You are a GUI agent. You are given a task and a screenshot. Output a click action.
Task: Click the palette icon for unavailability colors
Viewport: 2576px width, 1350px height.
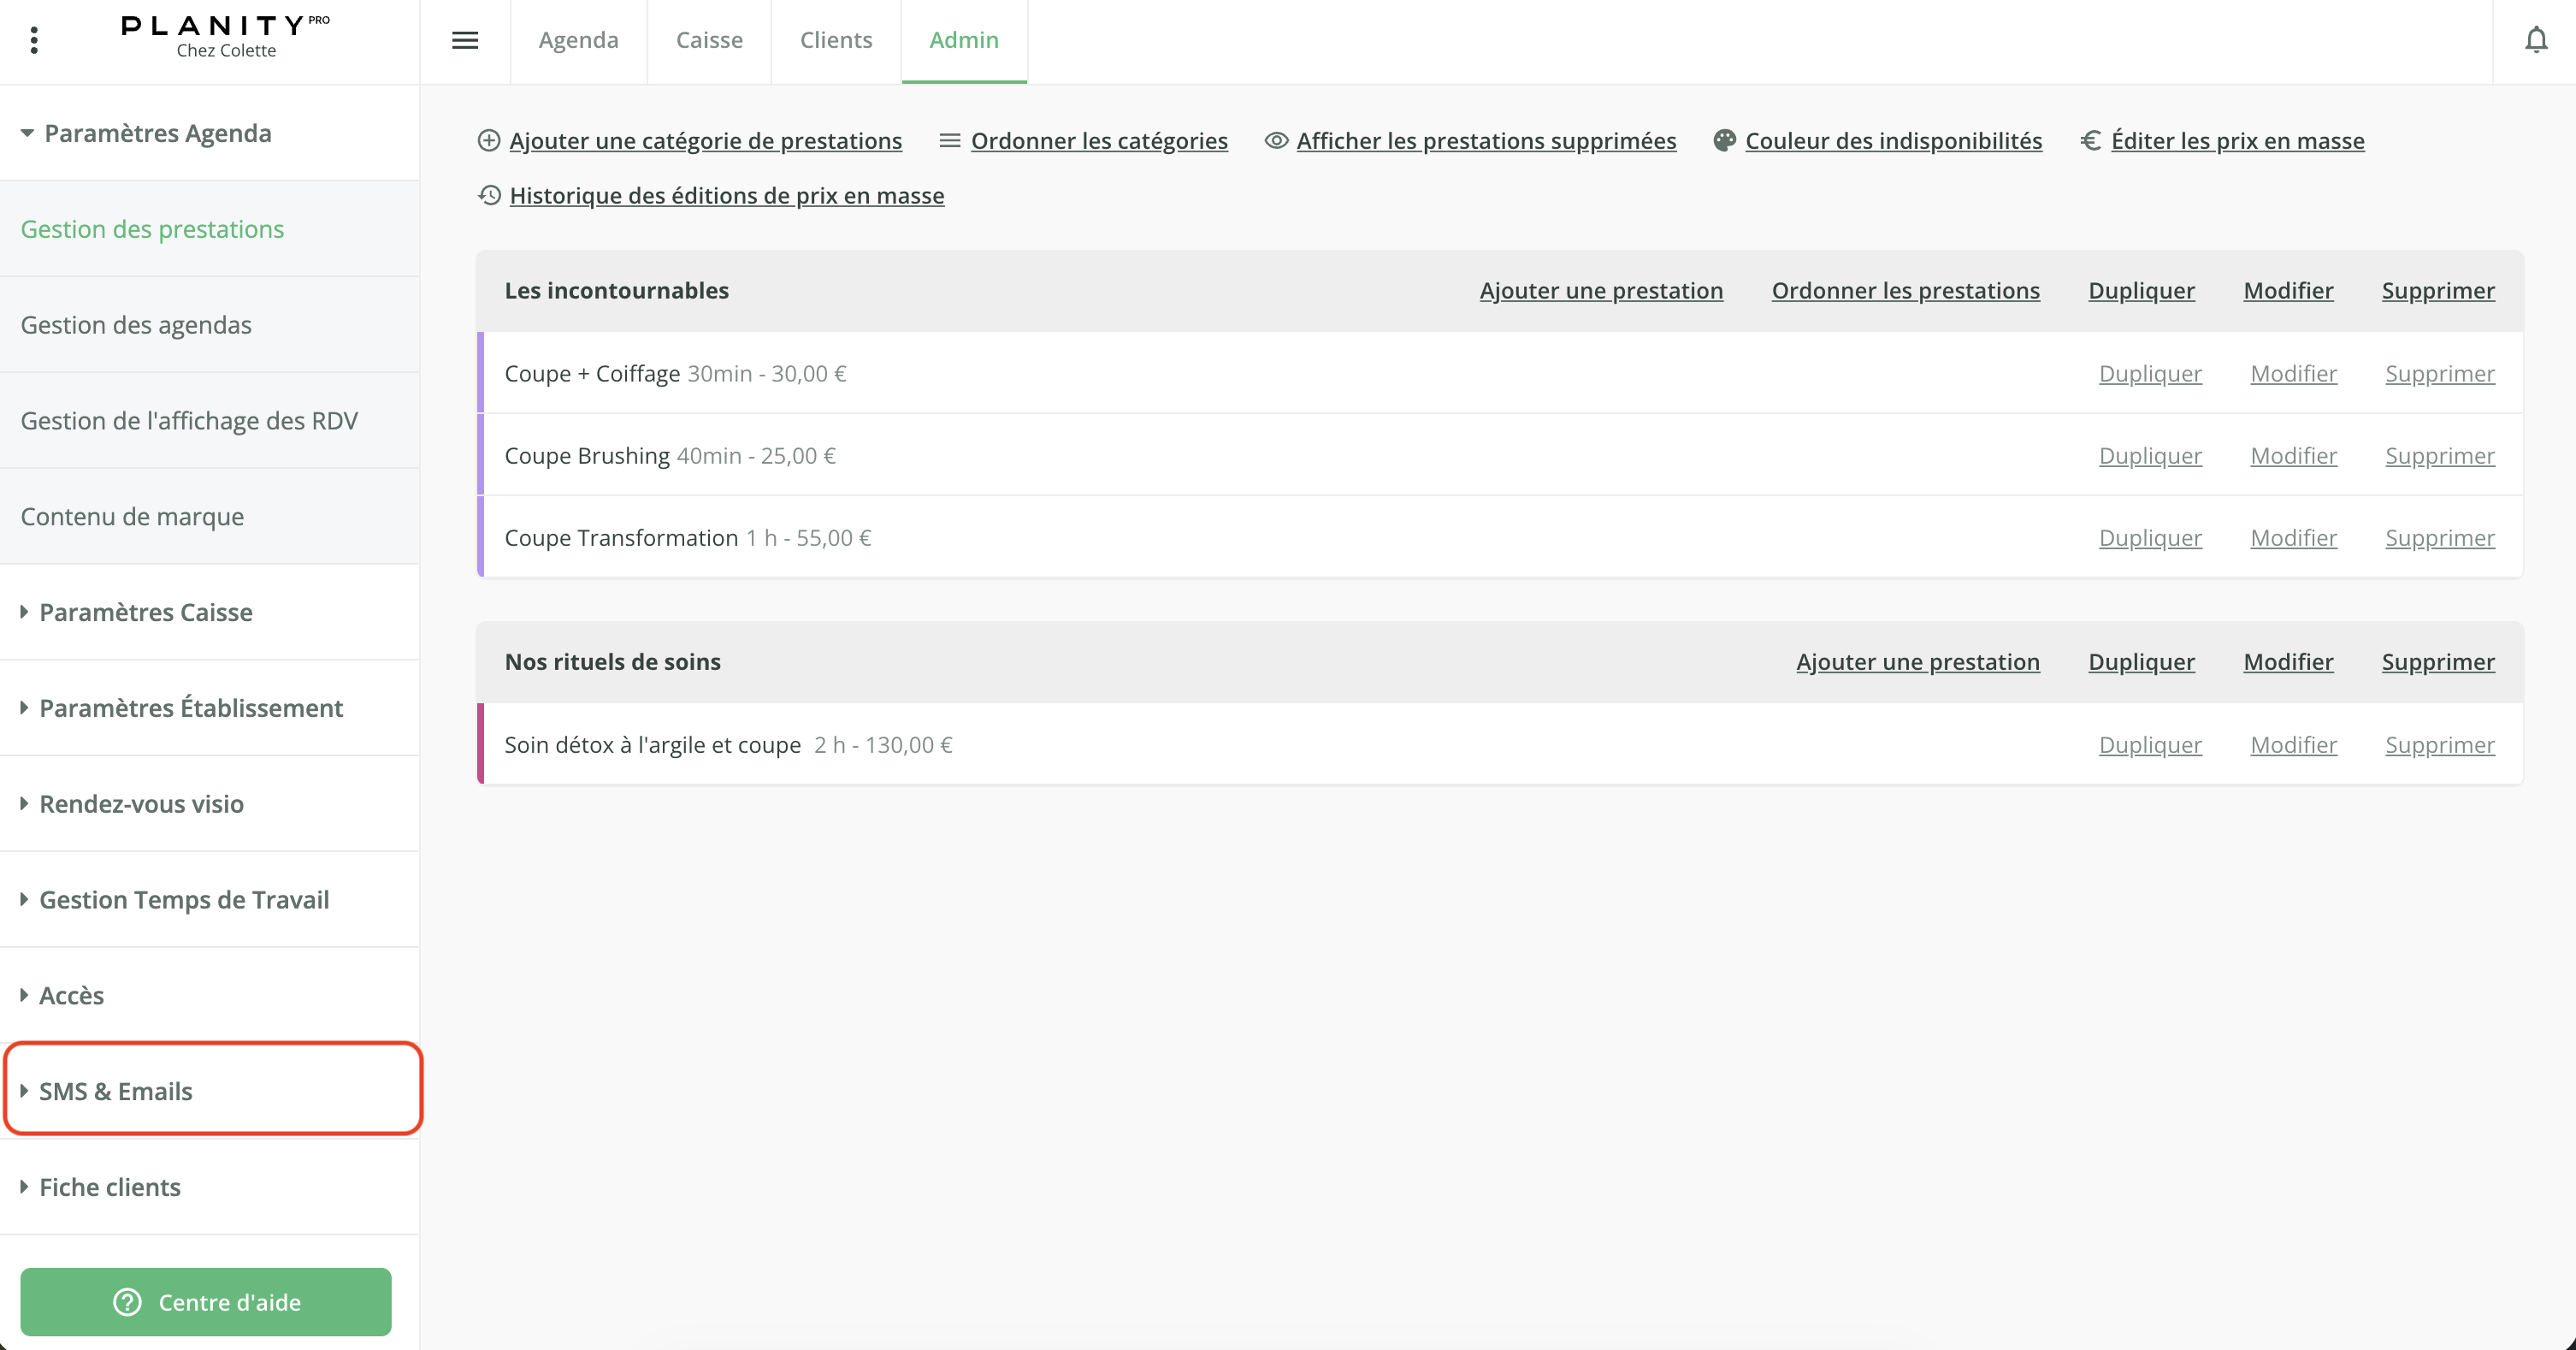(x=1724, y=141)
